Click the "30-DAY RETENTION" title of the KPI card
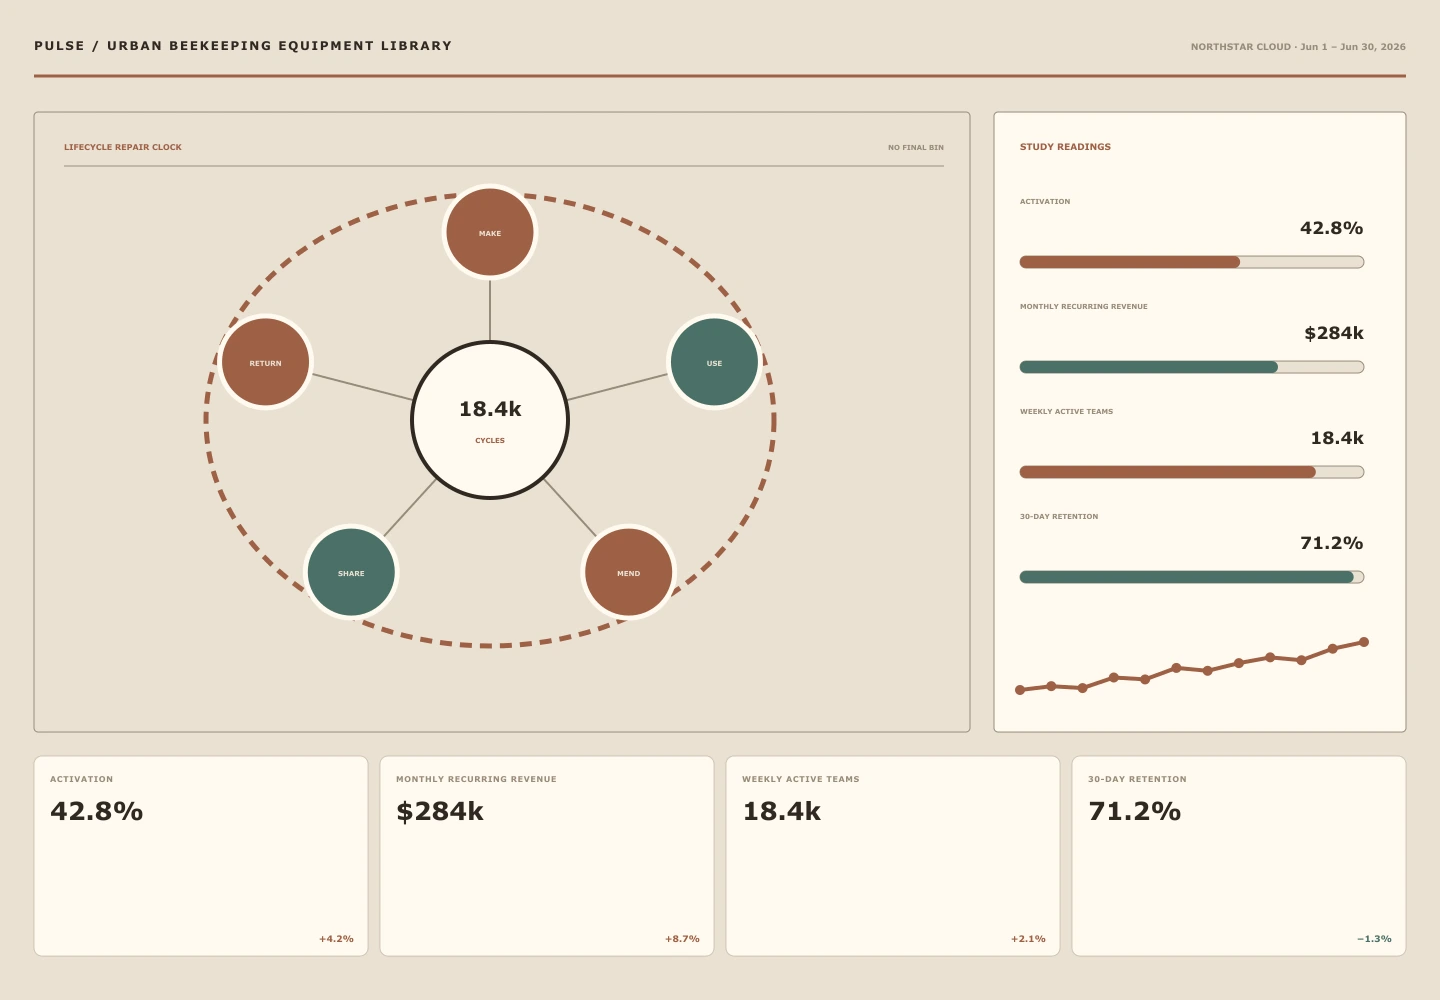 coord(1137,779)
